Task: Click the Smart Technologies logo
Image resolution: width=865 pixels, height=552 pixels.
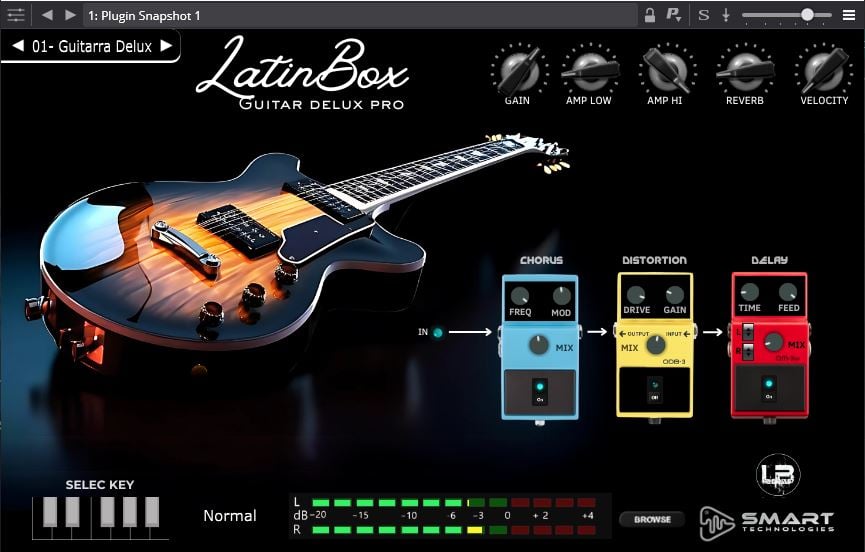Action: 767,523
